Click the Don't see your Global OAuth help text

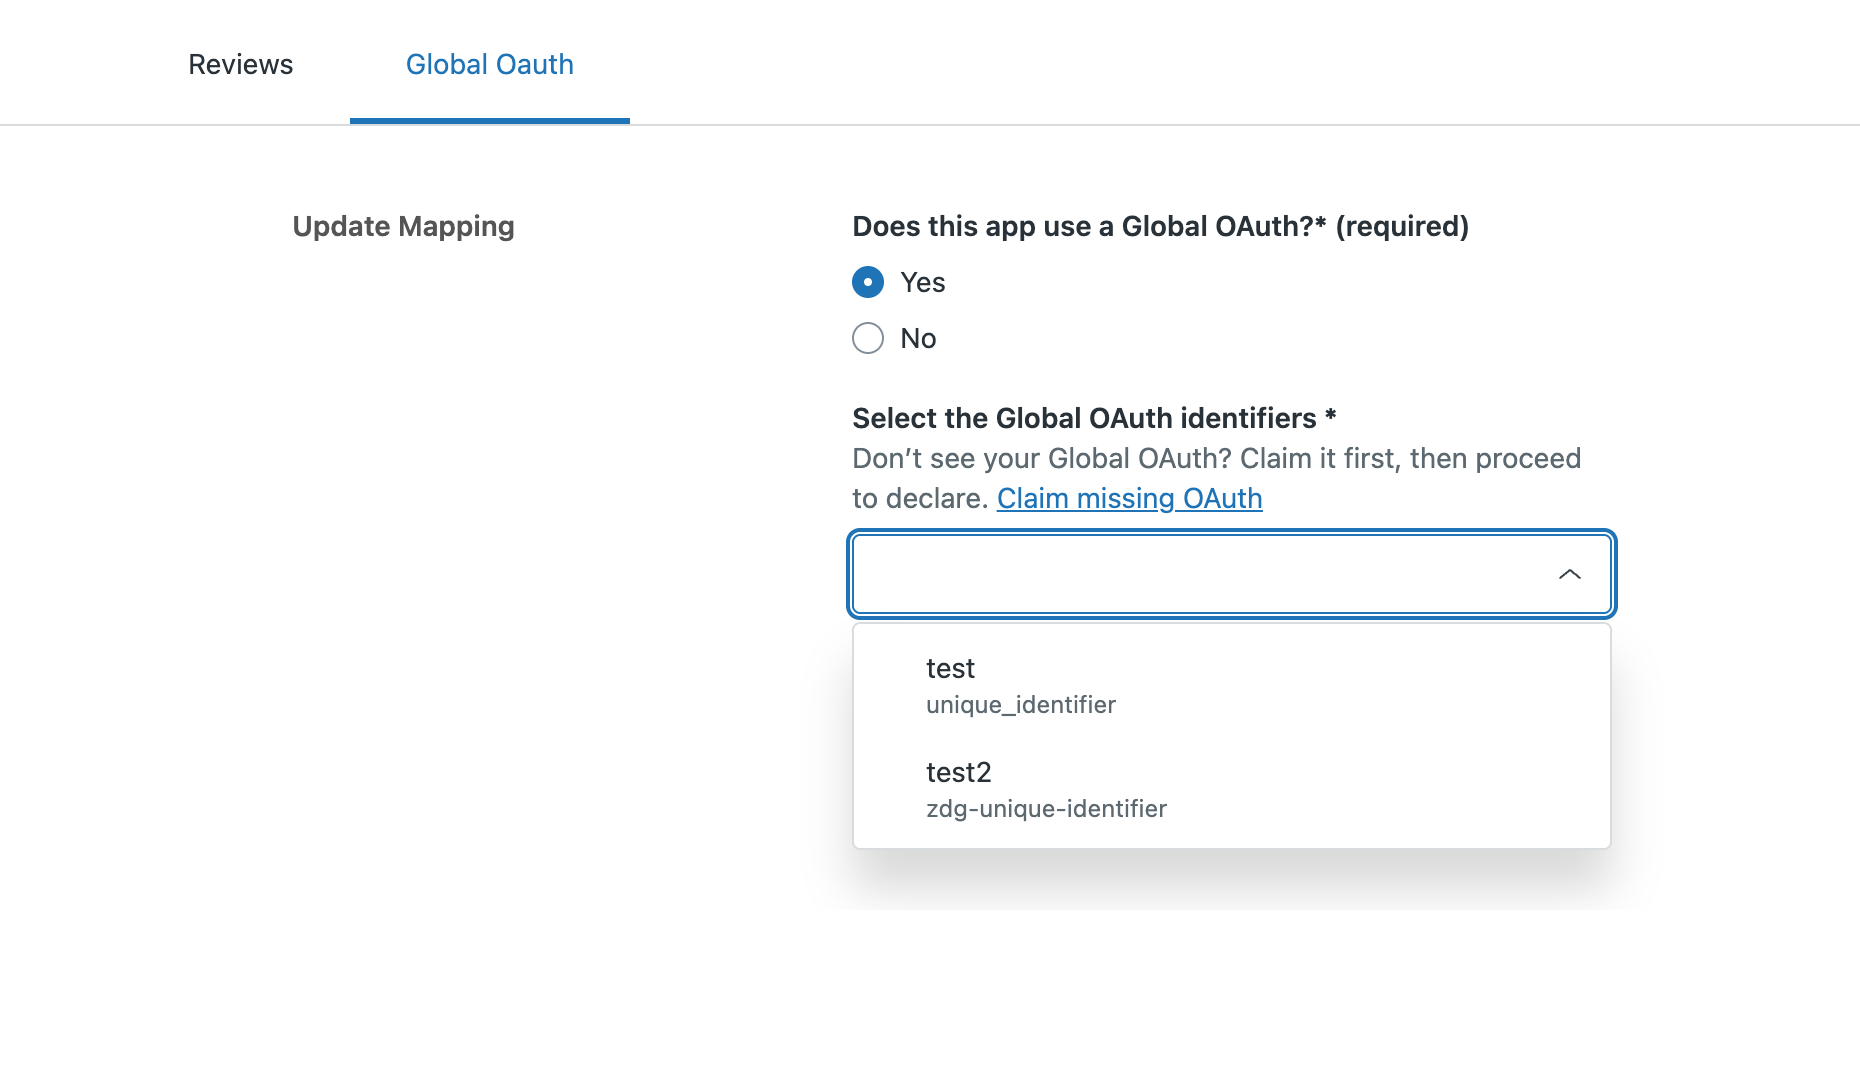coord(1215,459)
